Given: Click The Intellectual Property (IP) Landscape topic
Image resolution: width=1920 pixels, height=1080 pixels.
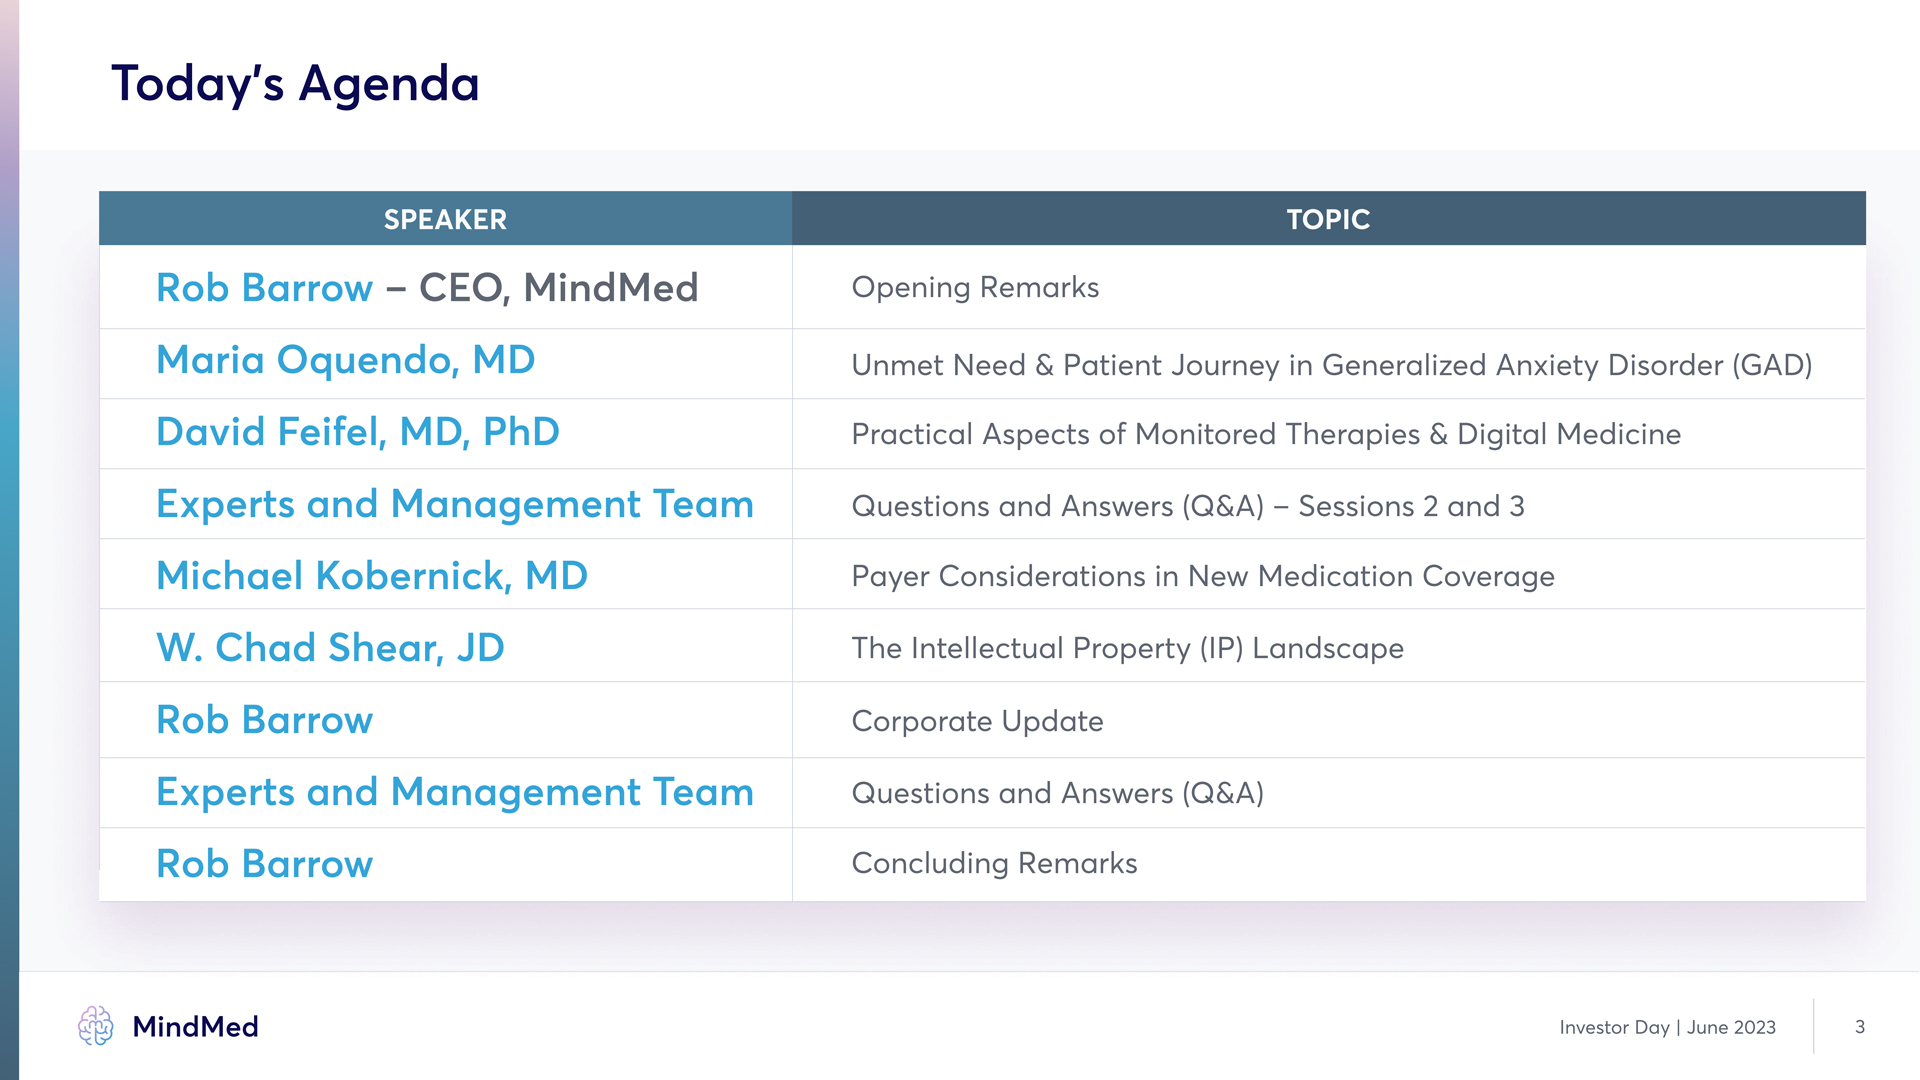Looking at the screenshot, I should pyautogui.click(x=1127, y=648).
